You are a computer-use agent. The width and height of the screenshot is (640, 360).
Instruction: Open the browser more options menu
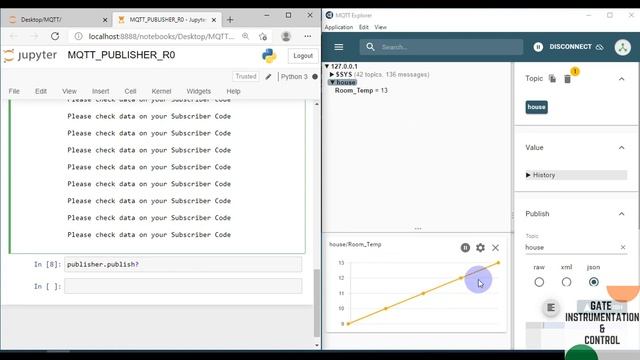click(308, 36)
